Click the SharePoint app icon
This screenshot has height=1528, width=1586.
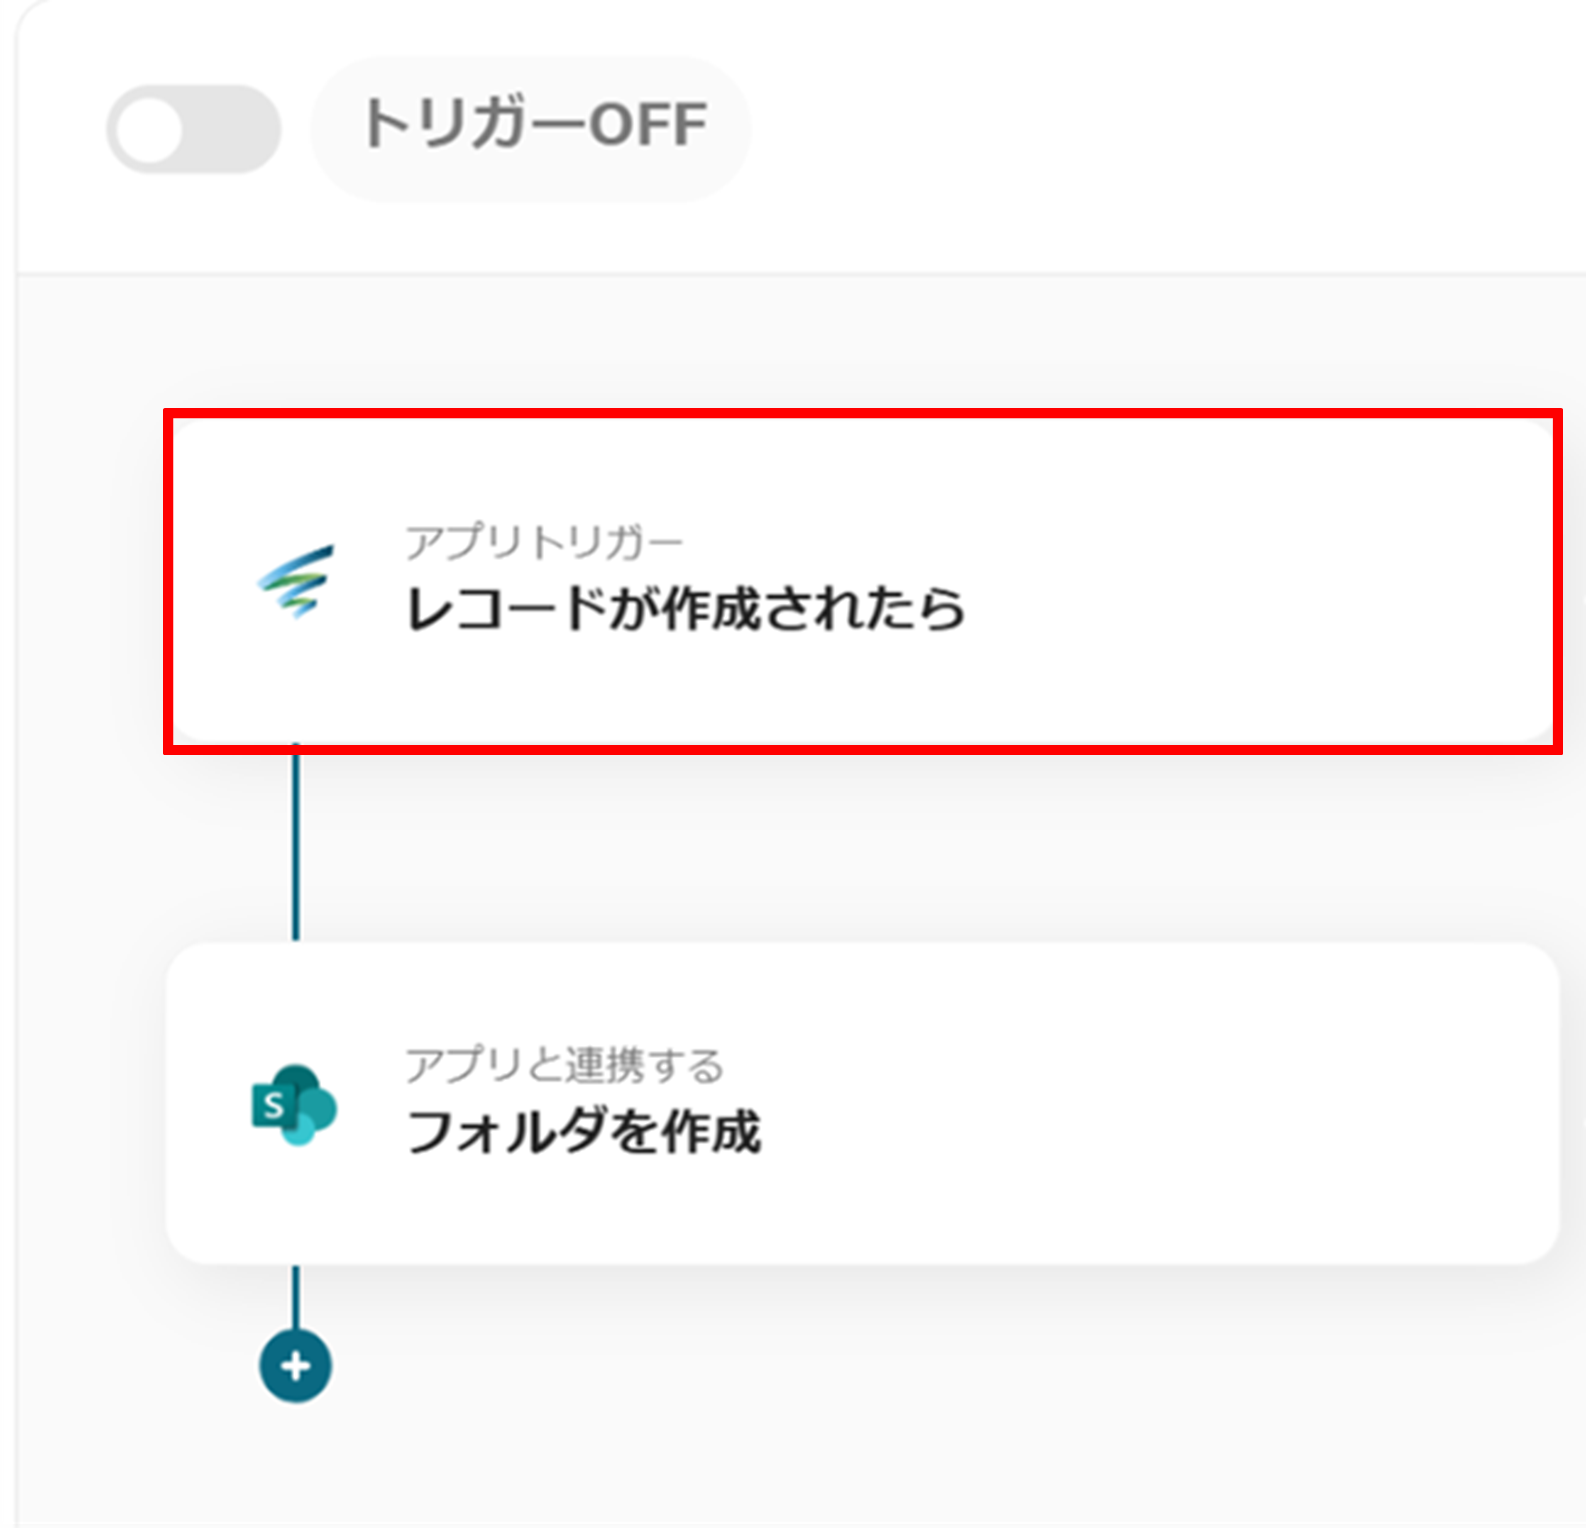294,1104
